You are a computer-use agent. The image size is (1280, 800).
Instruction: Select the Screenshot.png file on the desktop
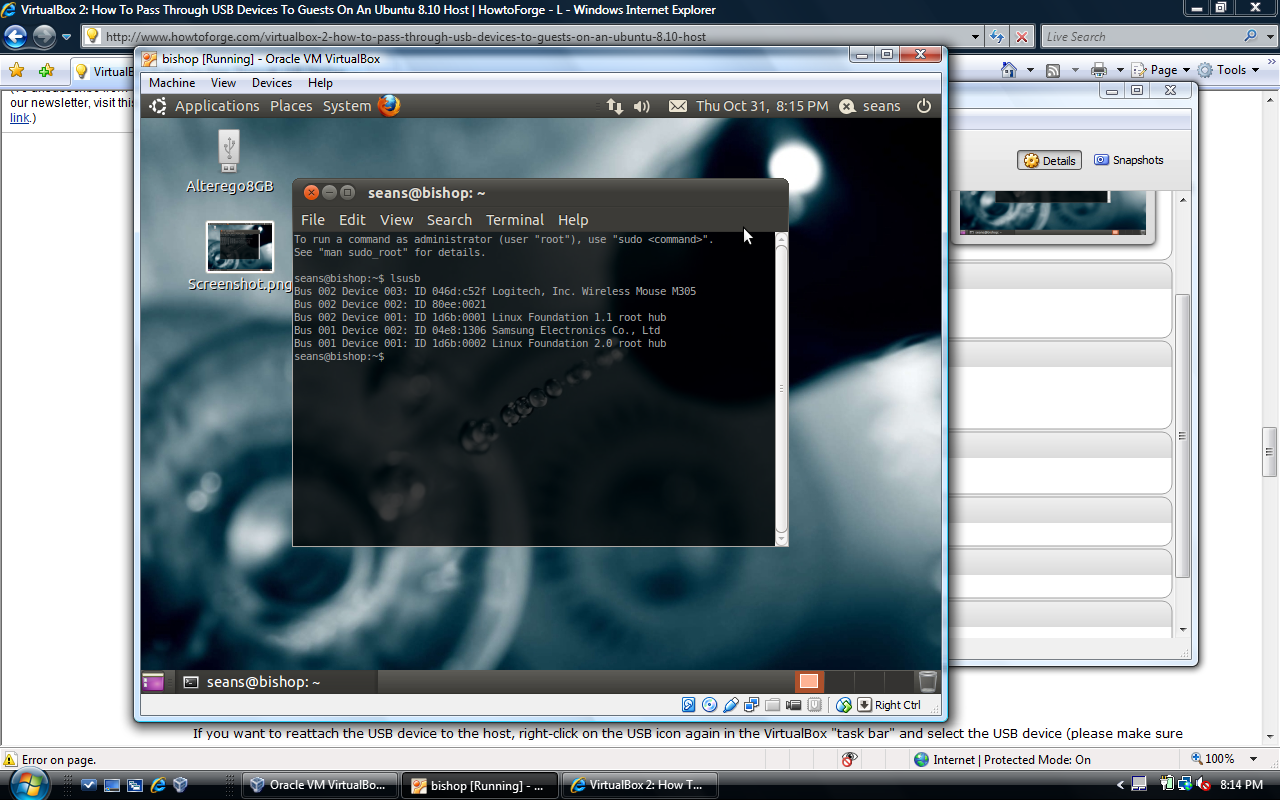240,257
